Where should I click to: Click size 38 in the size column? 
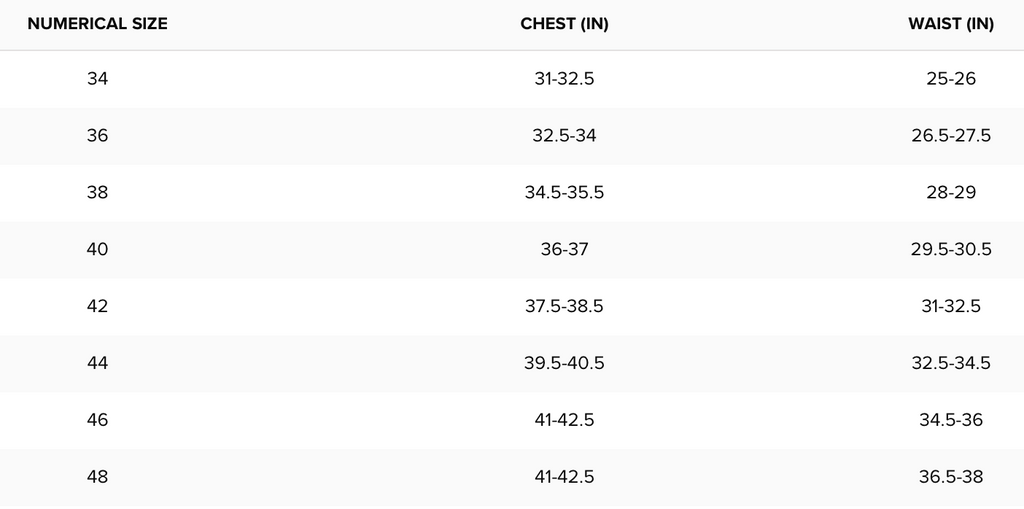click(97, 193)
